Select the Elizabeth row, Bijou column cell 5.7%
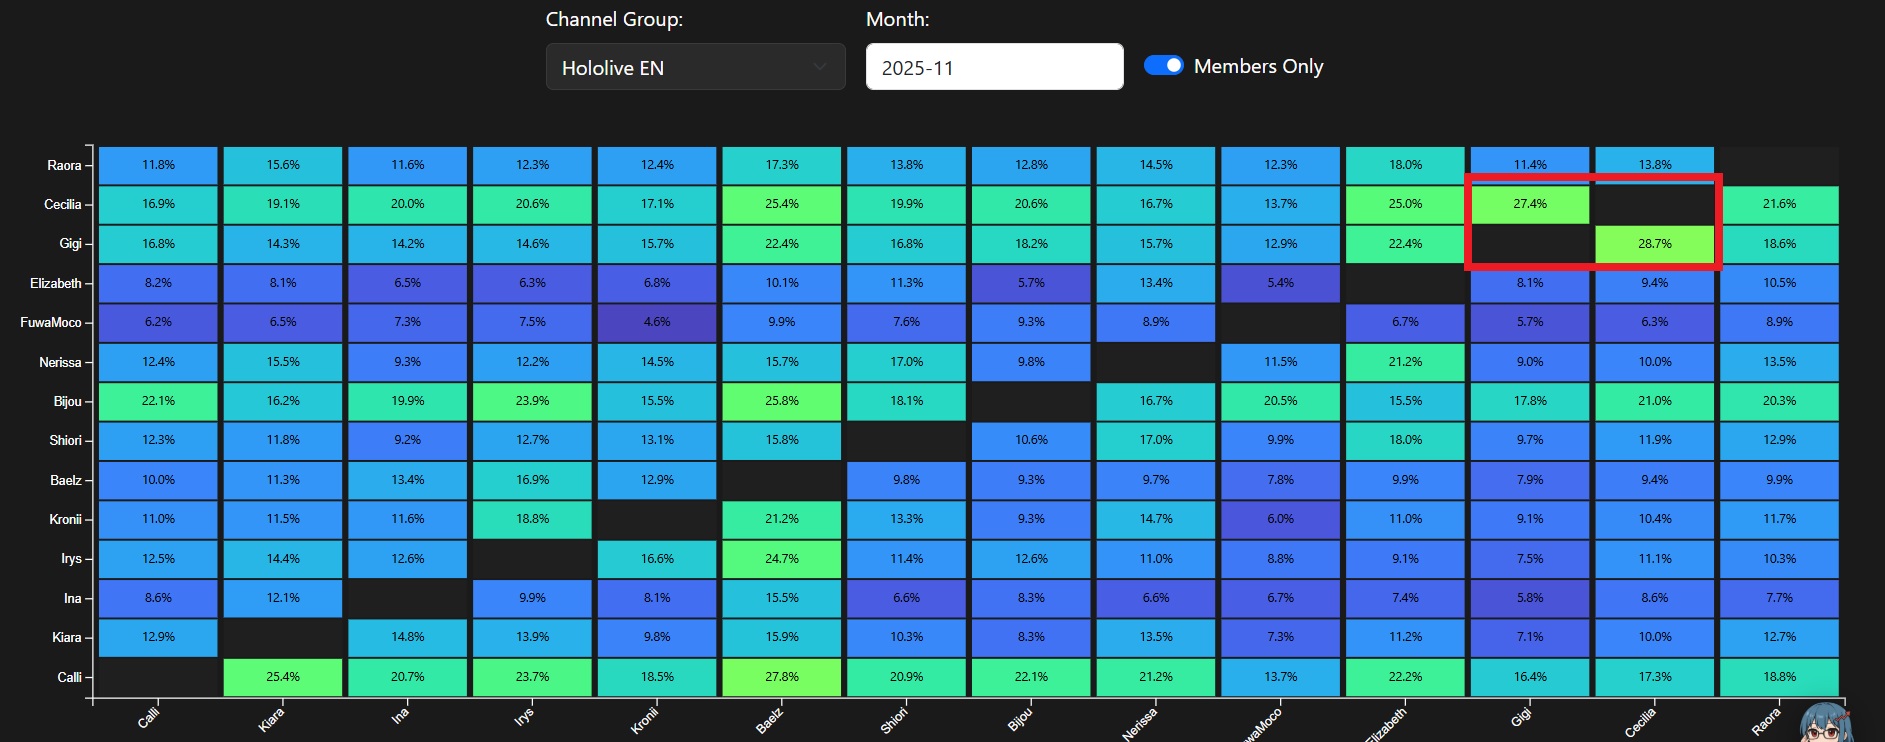This screenshot has height=742, width=1885. (1031, 283)
